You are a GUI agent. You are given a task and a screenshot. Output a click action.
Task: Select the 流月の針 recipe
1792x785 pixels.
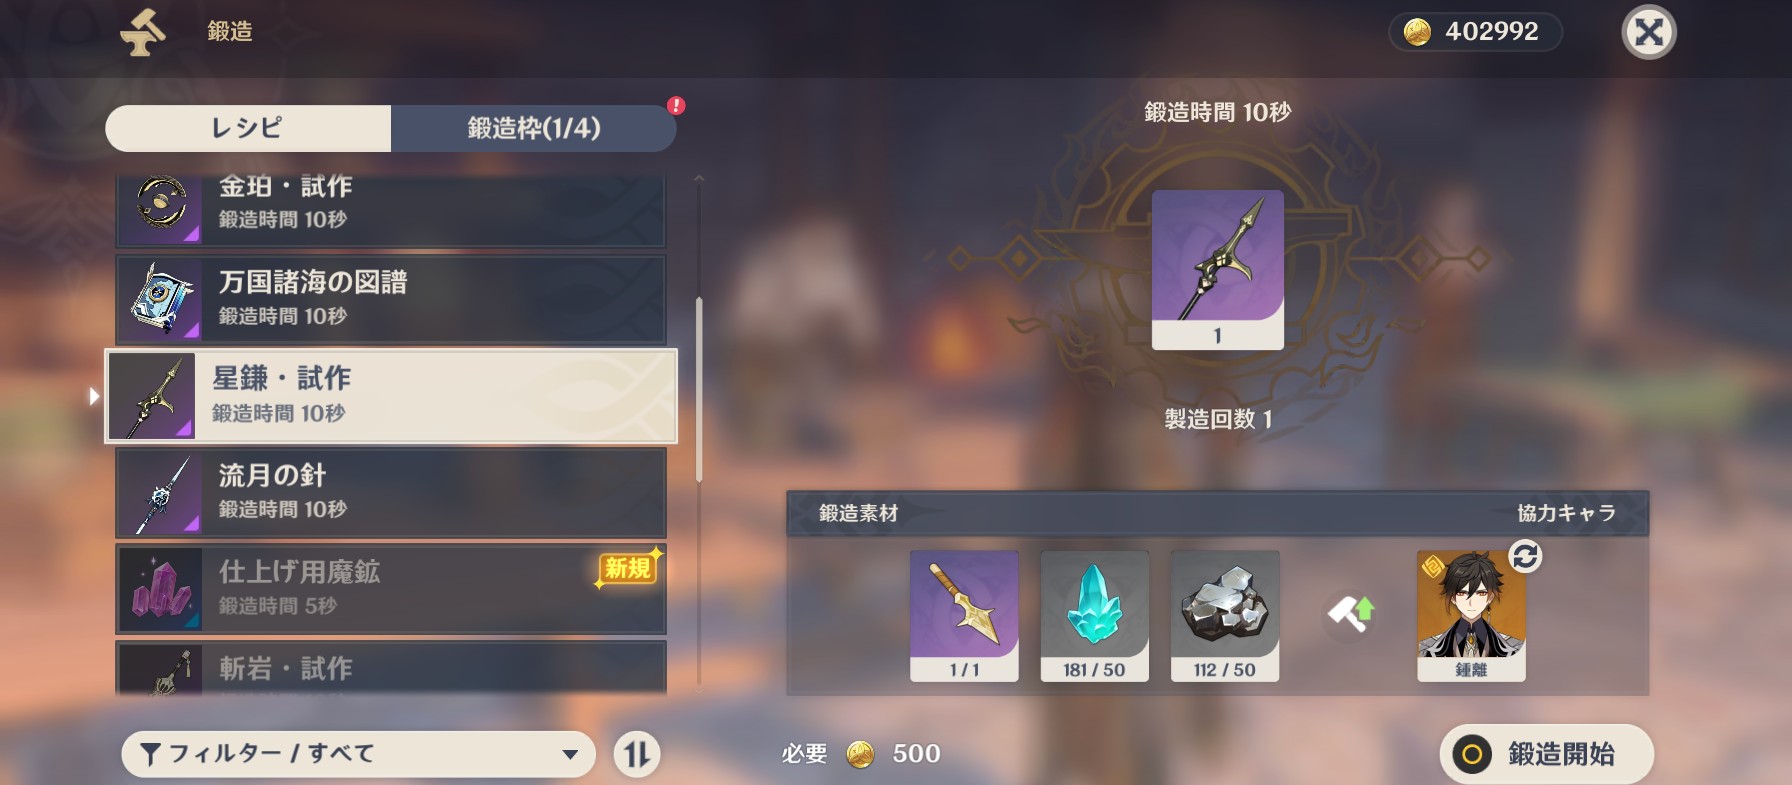pos(391,492)
